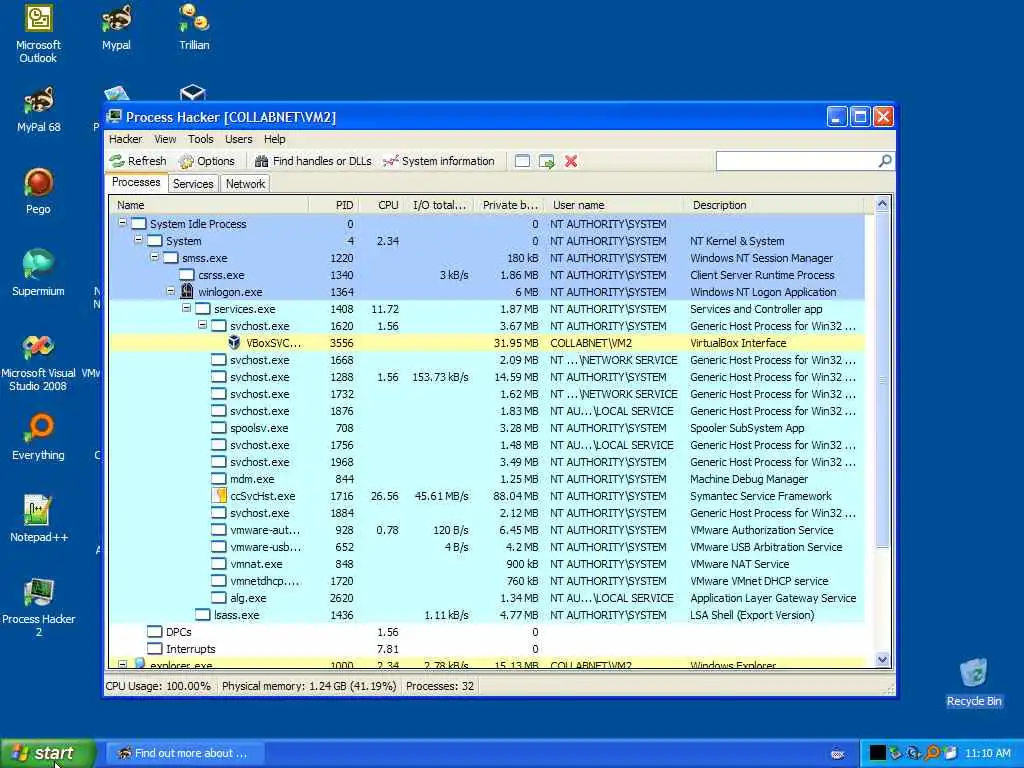Select the Interrupts row
1024x768 pixels.
(x=487, y=648)
